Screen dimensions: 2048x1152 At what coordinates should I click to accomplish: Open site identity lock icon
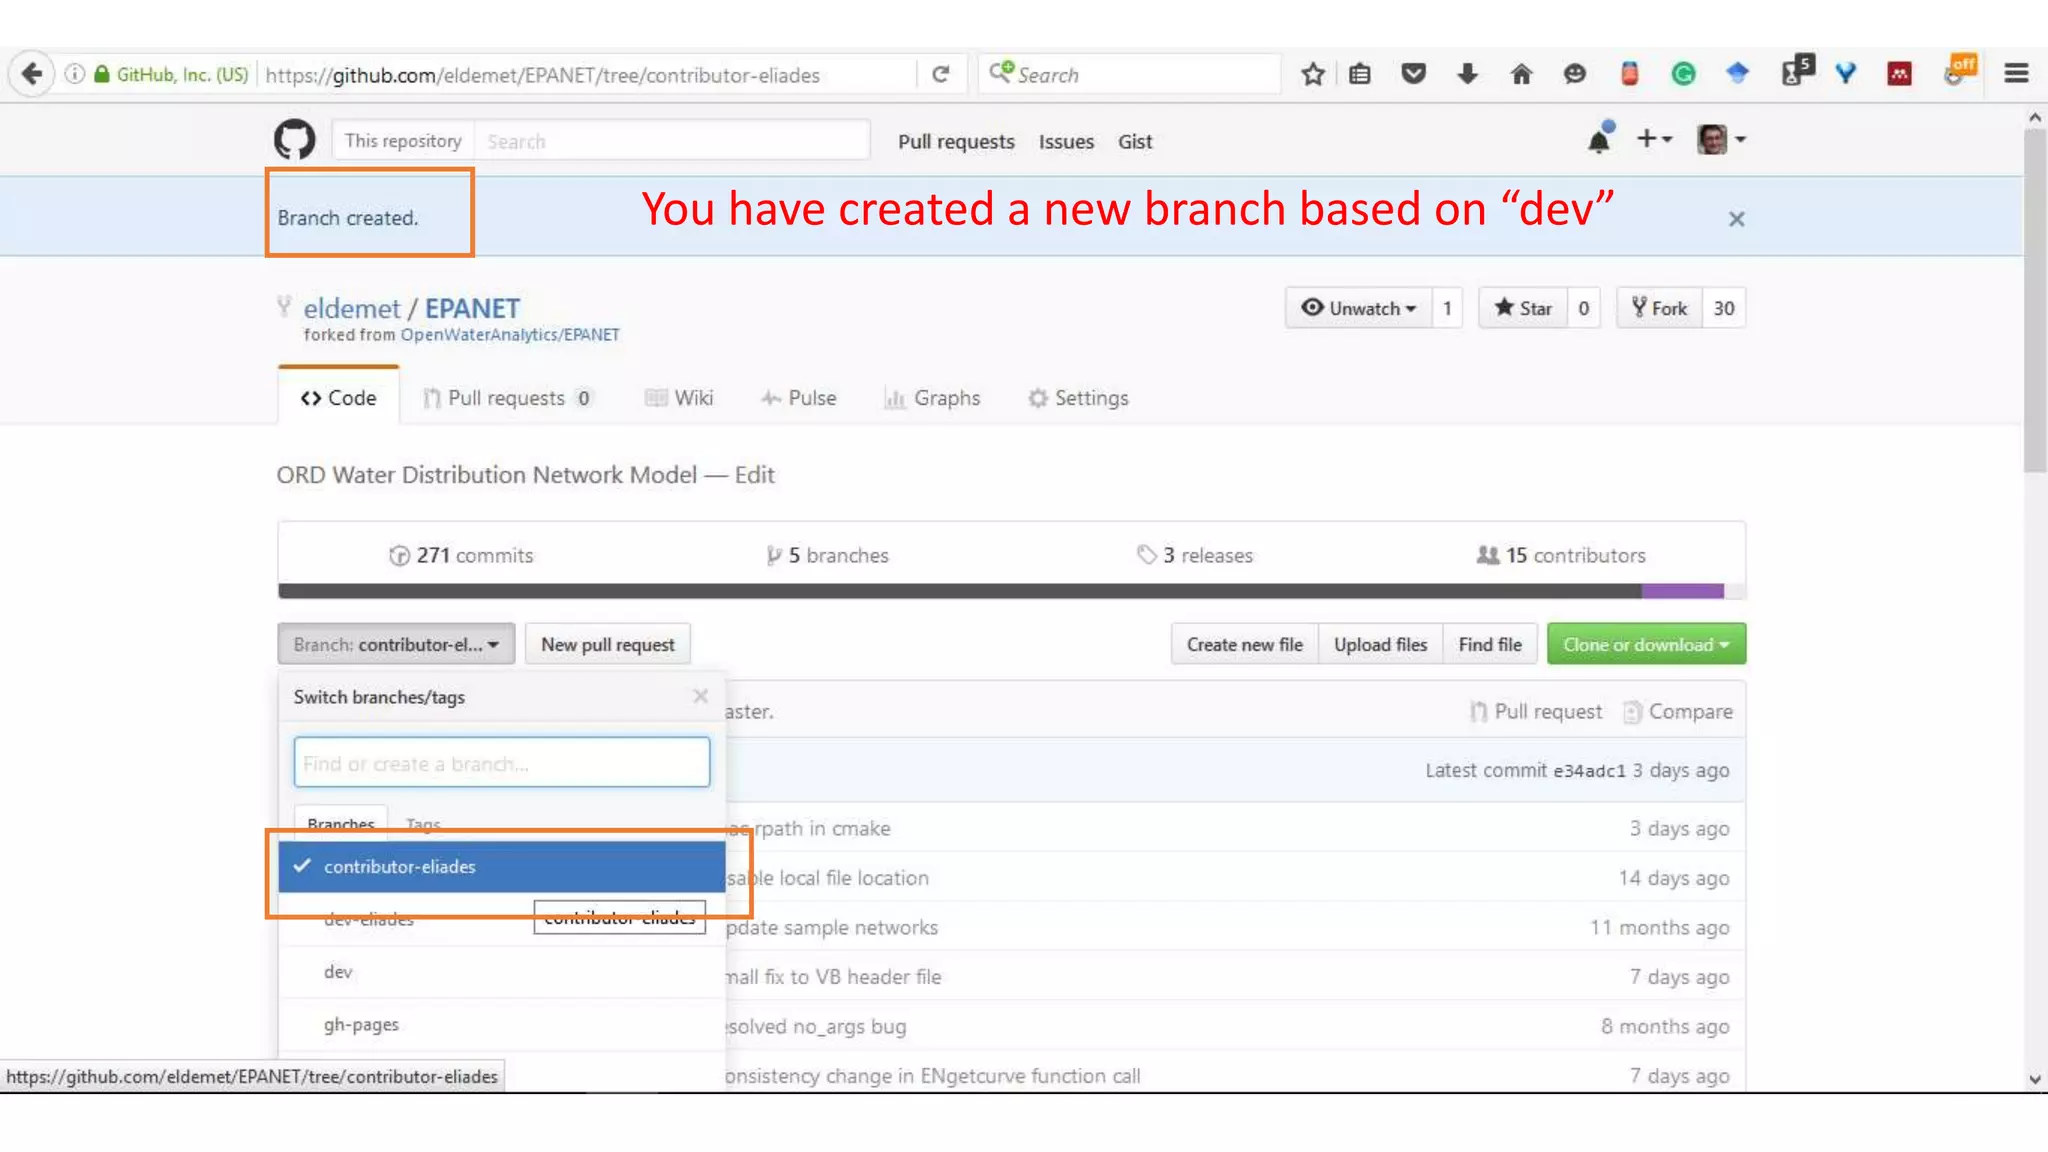coord(101,74)
